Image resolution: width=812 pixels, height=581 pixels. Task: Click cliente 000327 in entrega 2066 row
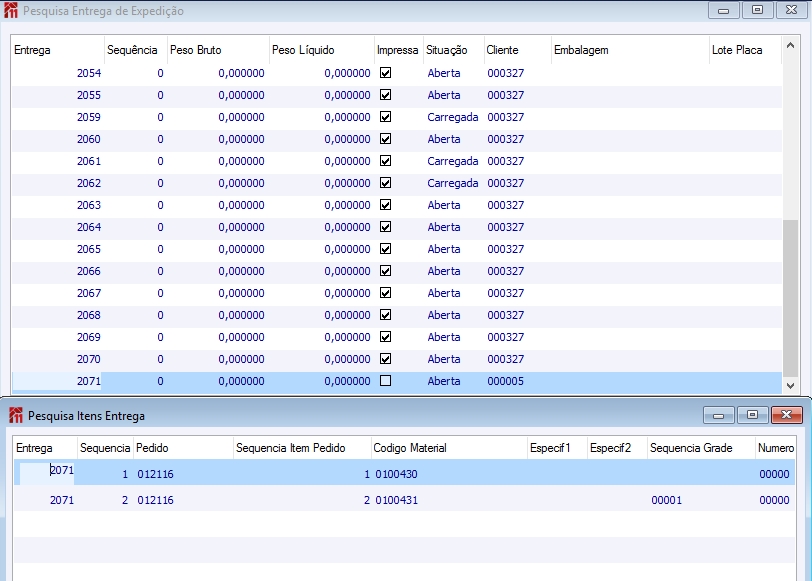[505, 271]
